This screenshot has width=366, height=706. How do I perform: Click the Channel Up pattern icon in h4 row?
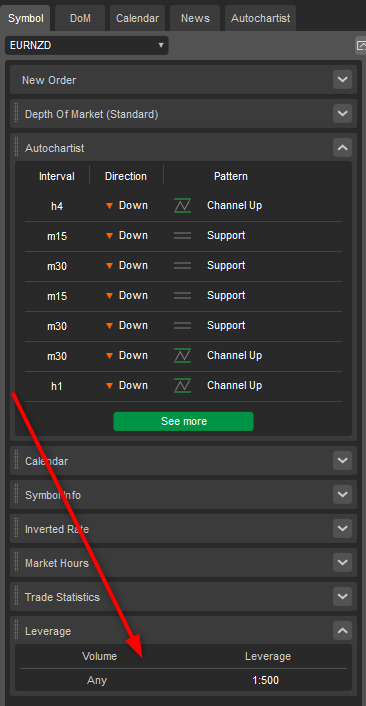click(x=182, y=206)
